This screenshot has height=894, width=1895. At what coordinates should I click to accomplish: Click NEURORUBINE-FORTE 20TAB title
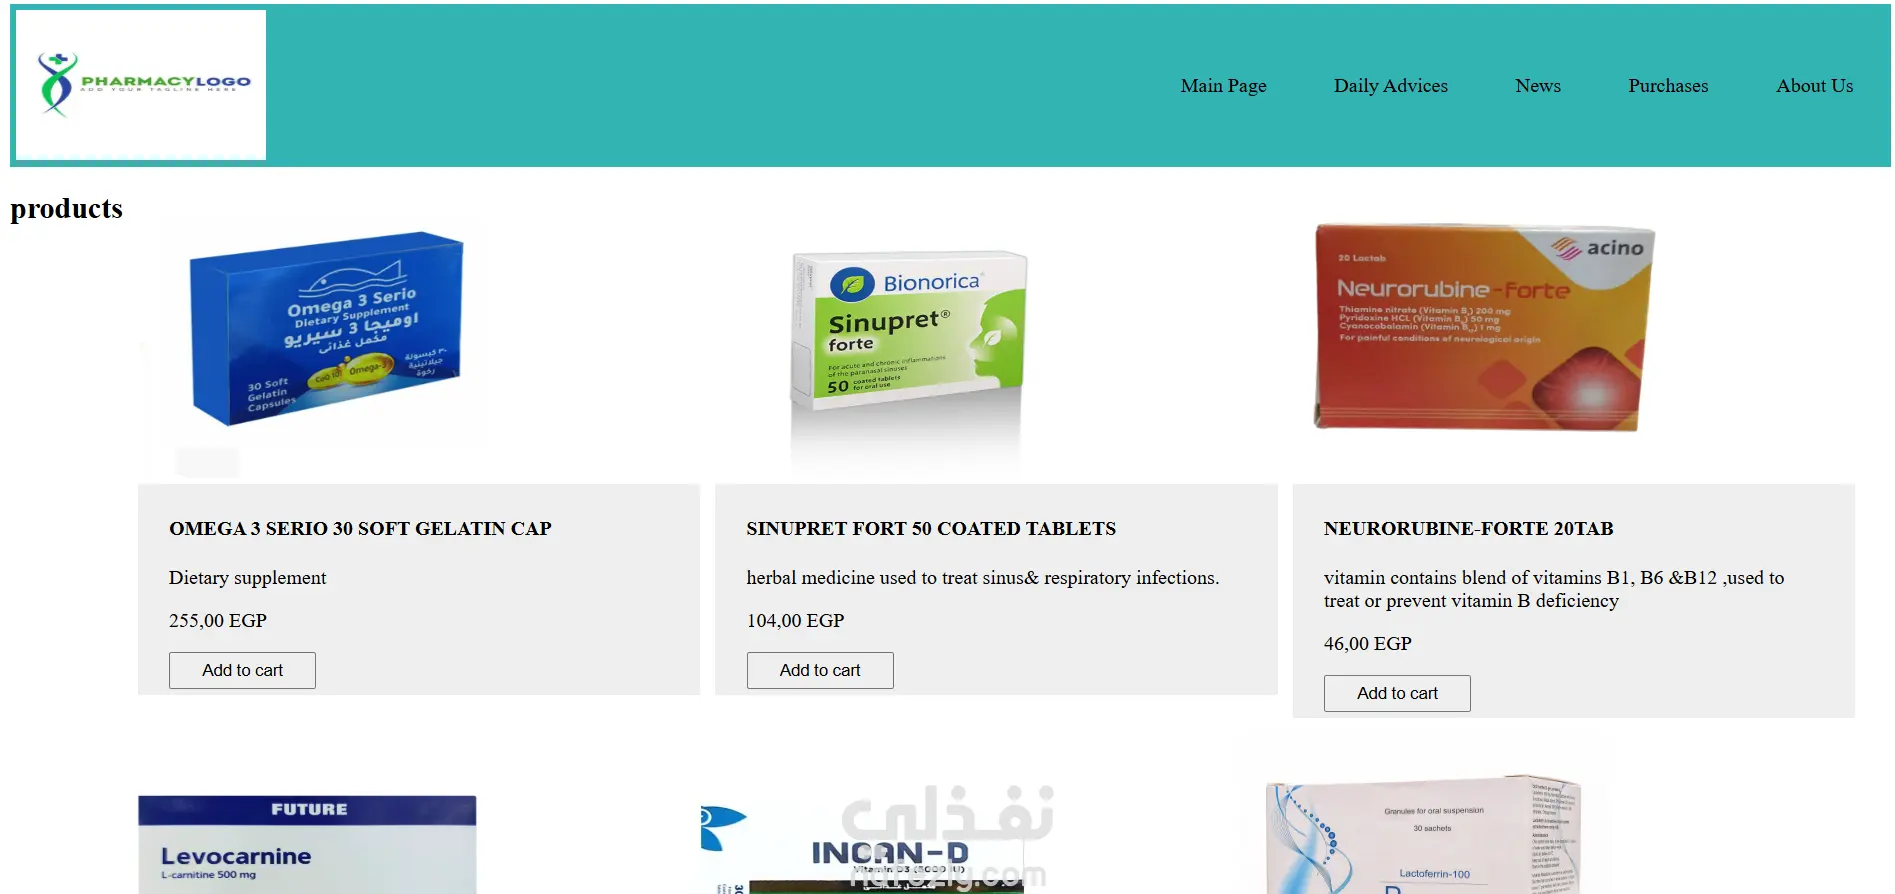click(x=1468, y=528)
